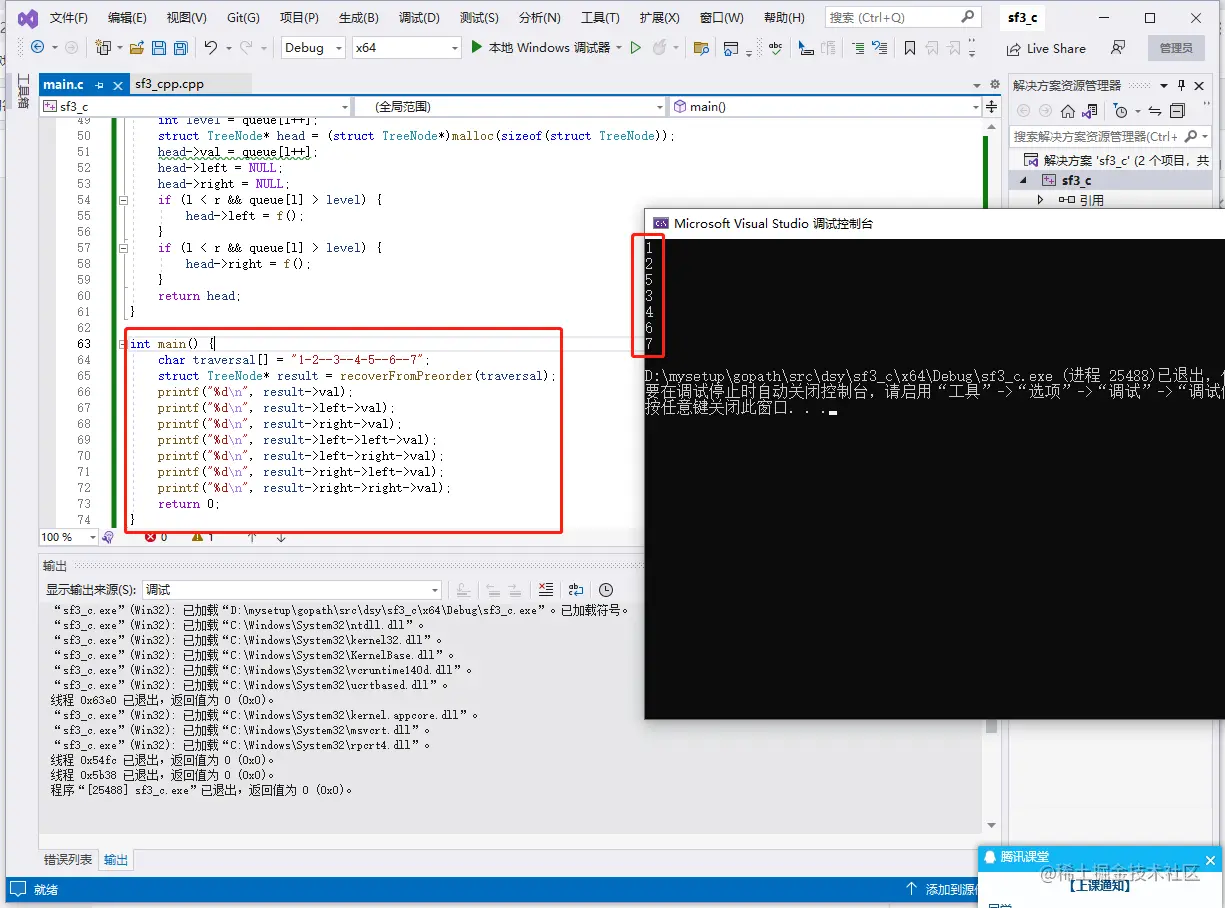This screenshot has height=908, width=1225.
Task: Save main.c with the single floppy disk icon
Action: click(x=159, y=48)
